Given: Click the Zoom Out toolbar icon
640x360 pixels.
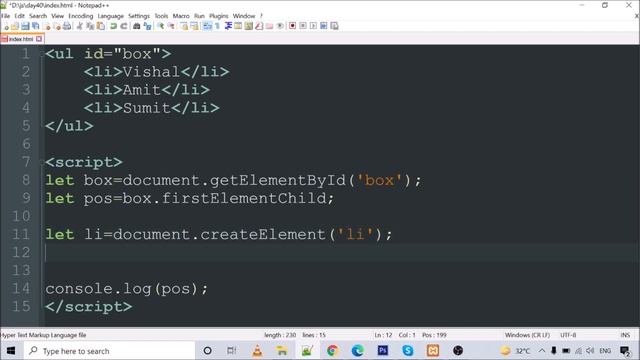Looking at the screenshot, I should (x=171, y=26).
